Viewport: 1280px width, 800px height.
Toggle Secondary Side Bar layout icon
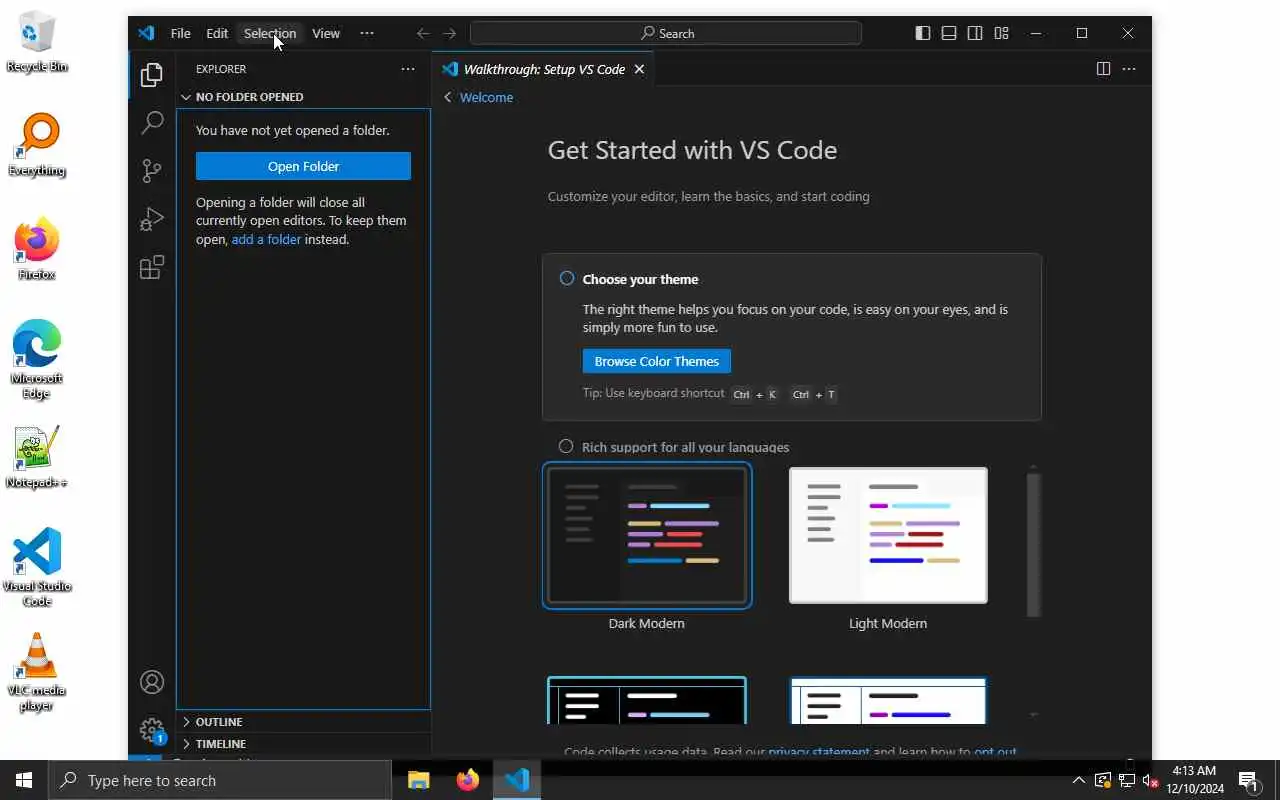(x=975, y=33)
